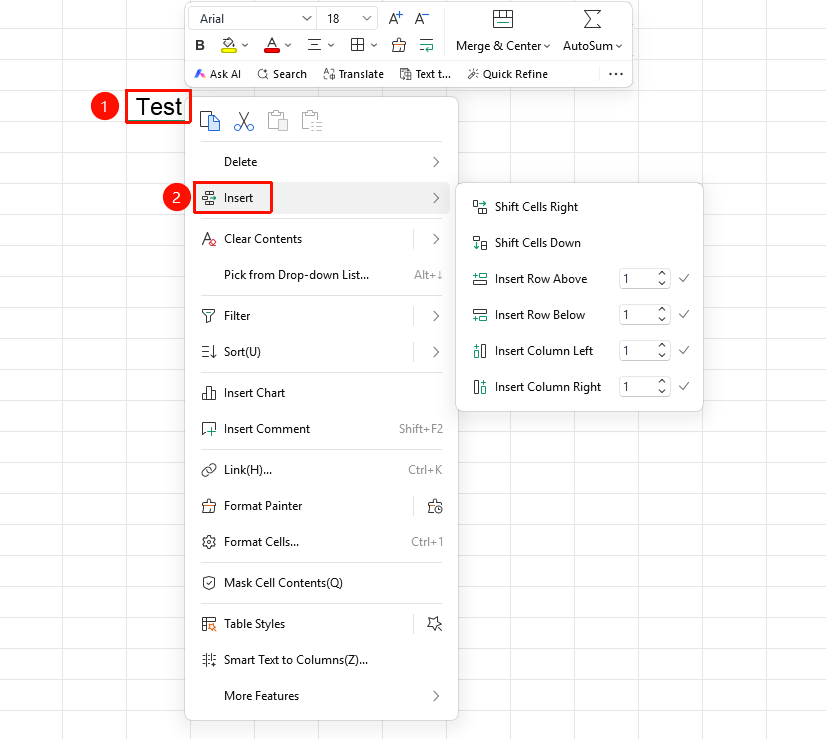The width and height of the screenshot is (826, 739).
Task: Confirm Insert Column Left with checkmark
Action: coord(684,351)
